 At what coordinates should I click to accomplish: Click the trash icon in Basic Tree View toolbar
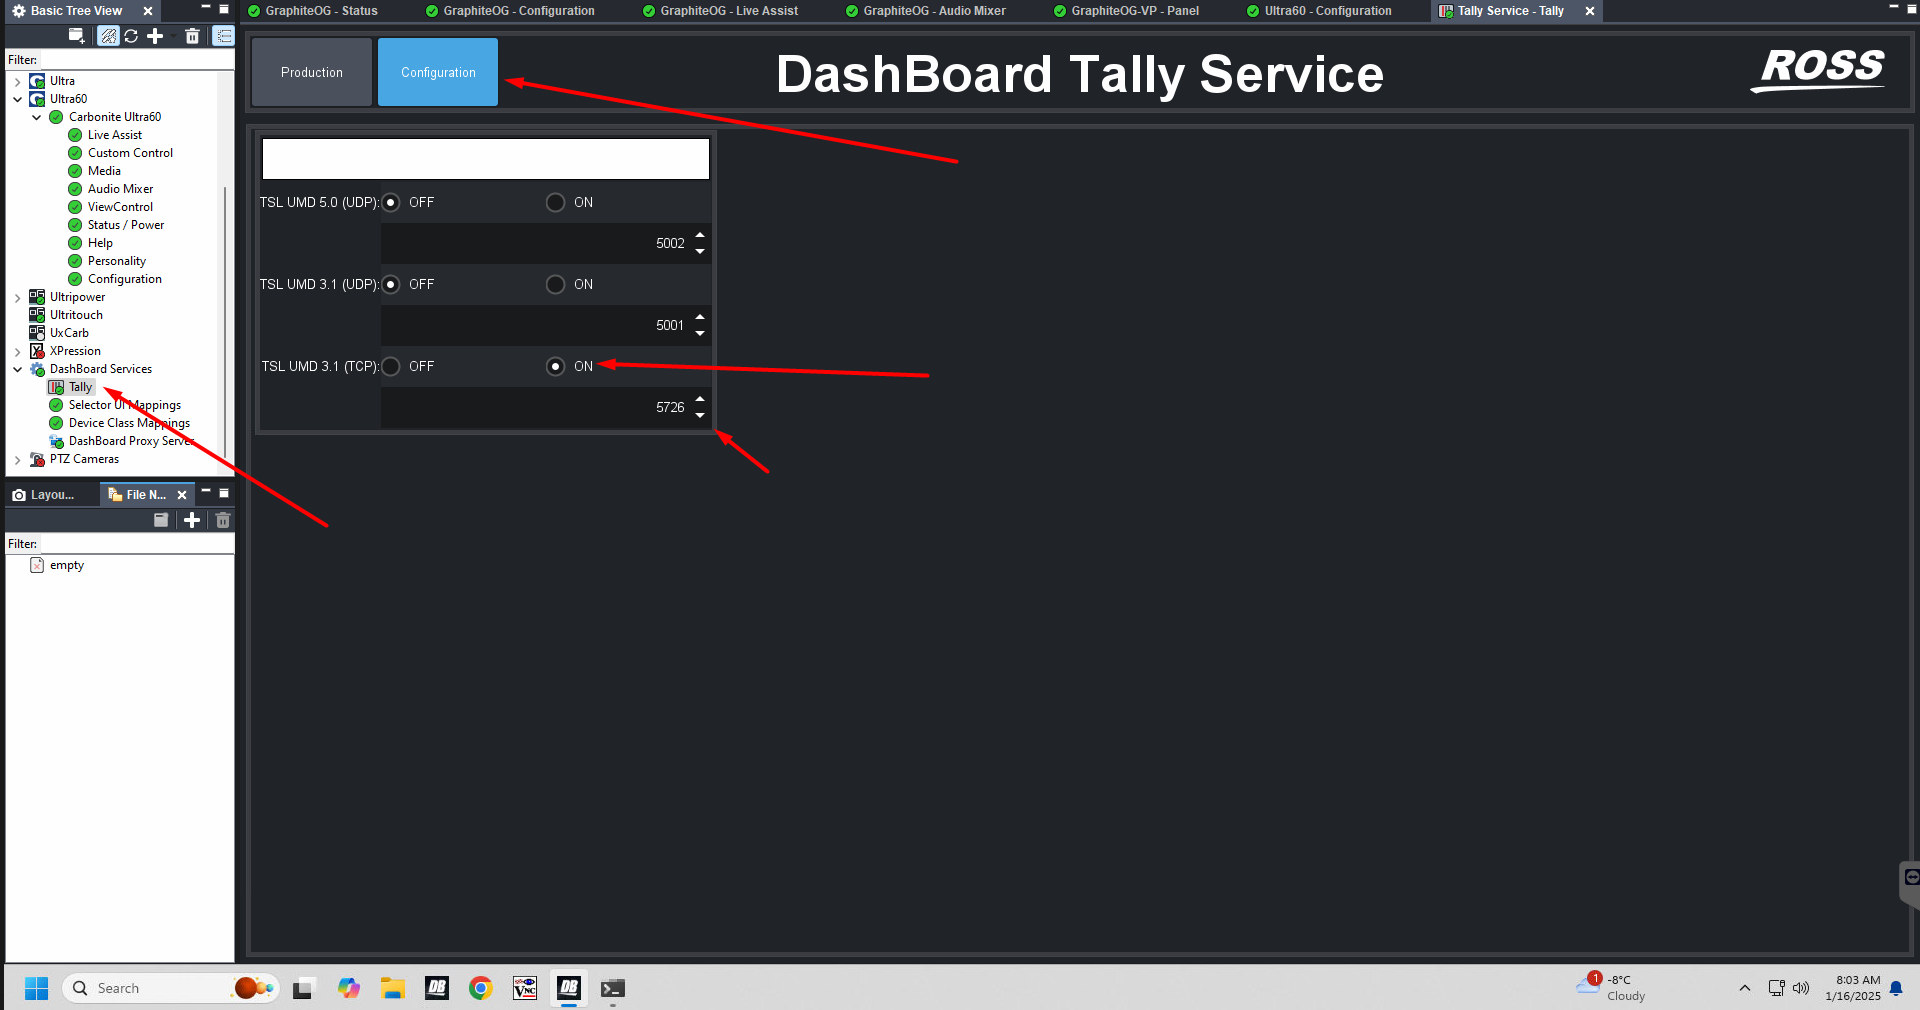click(x=193, y=36)
